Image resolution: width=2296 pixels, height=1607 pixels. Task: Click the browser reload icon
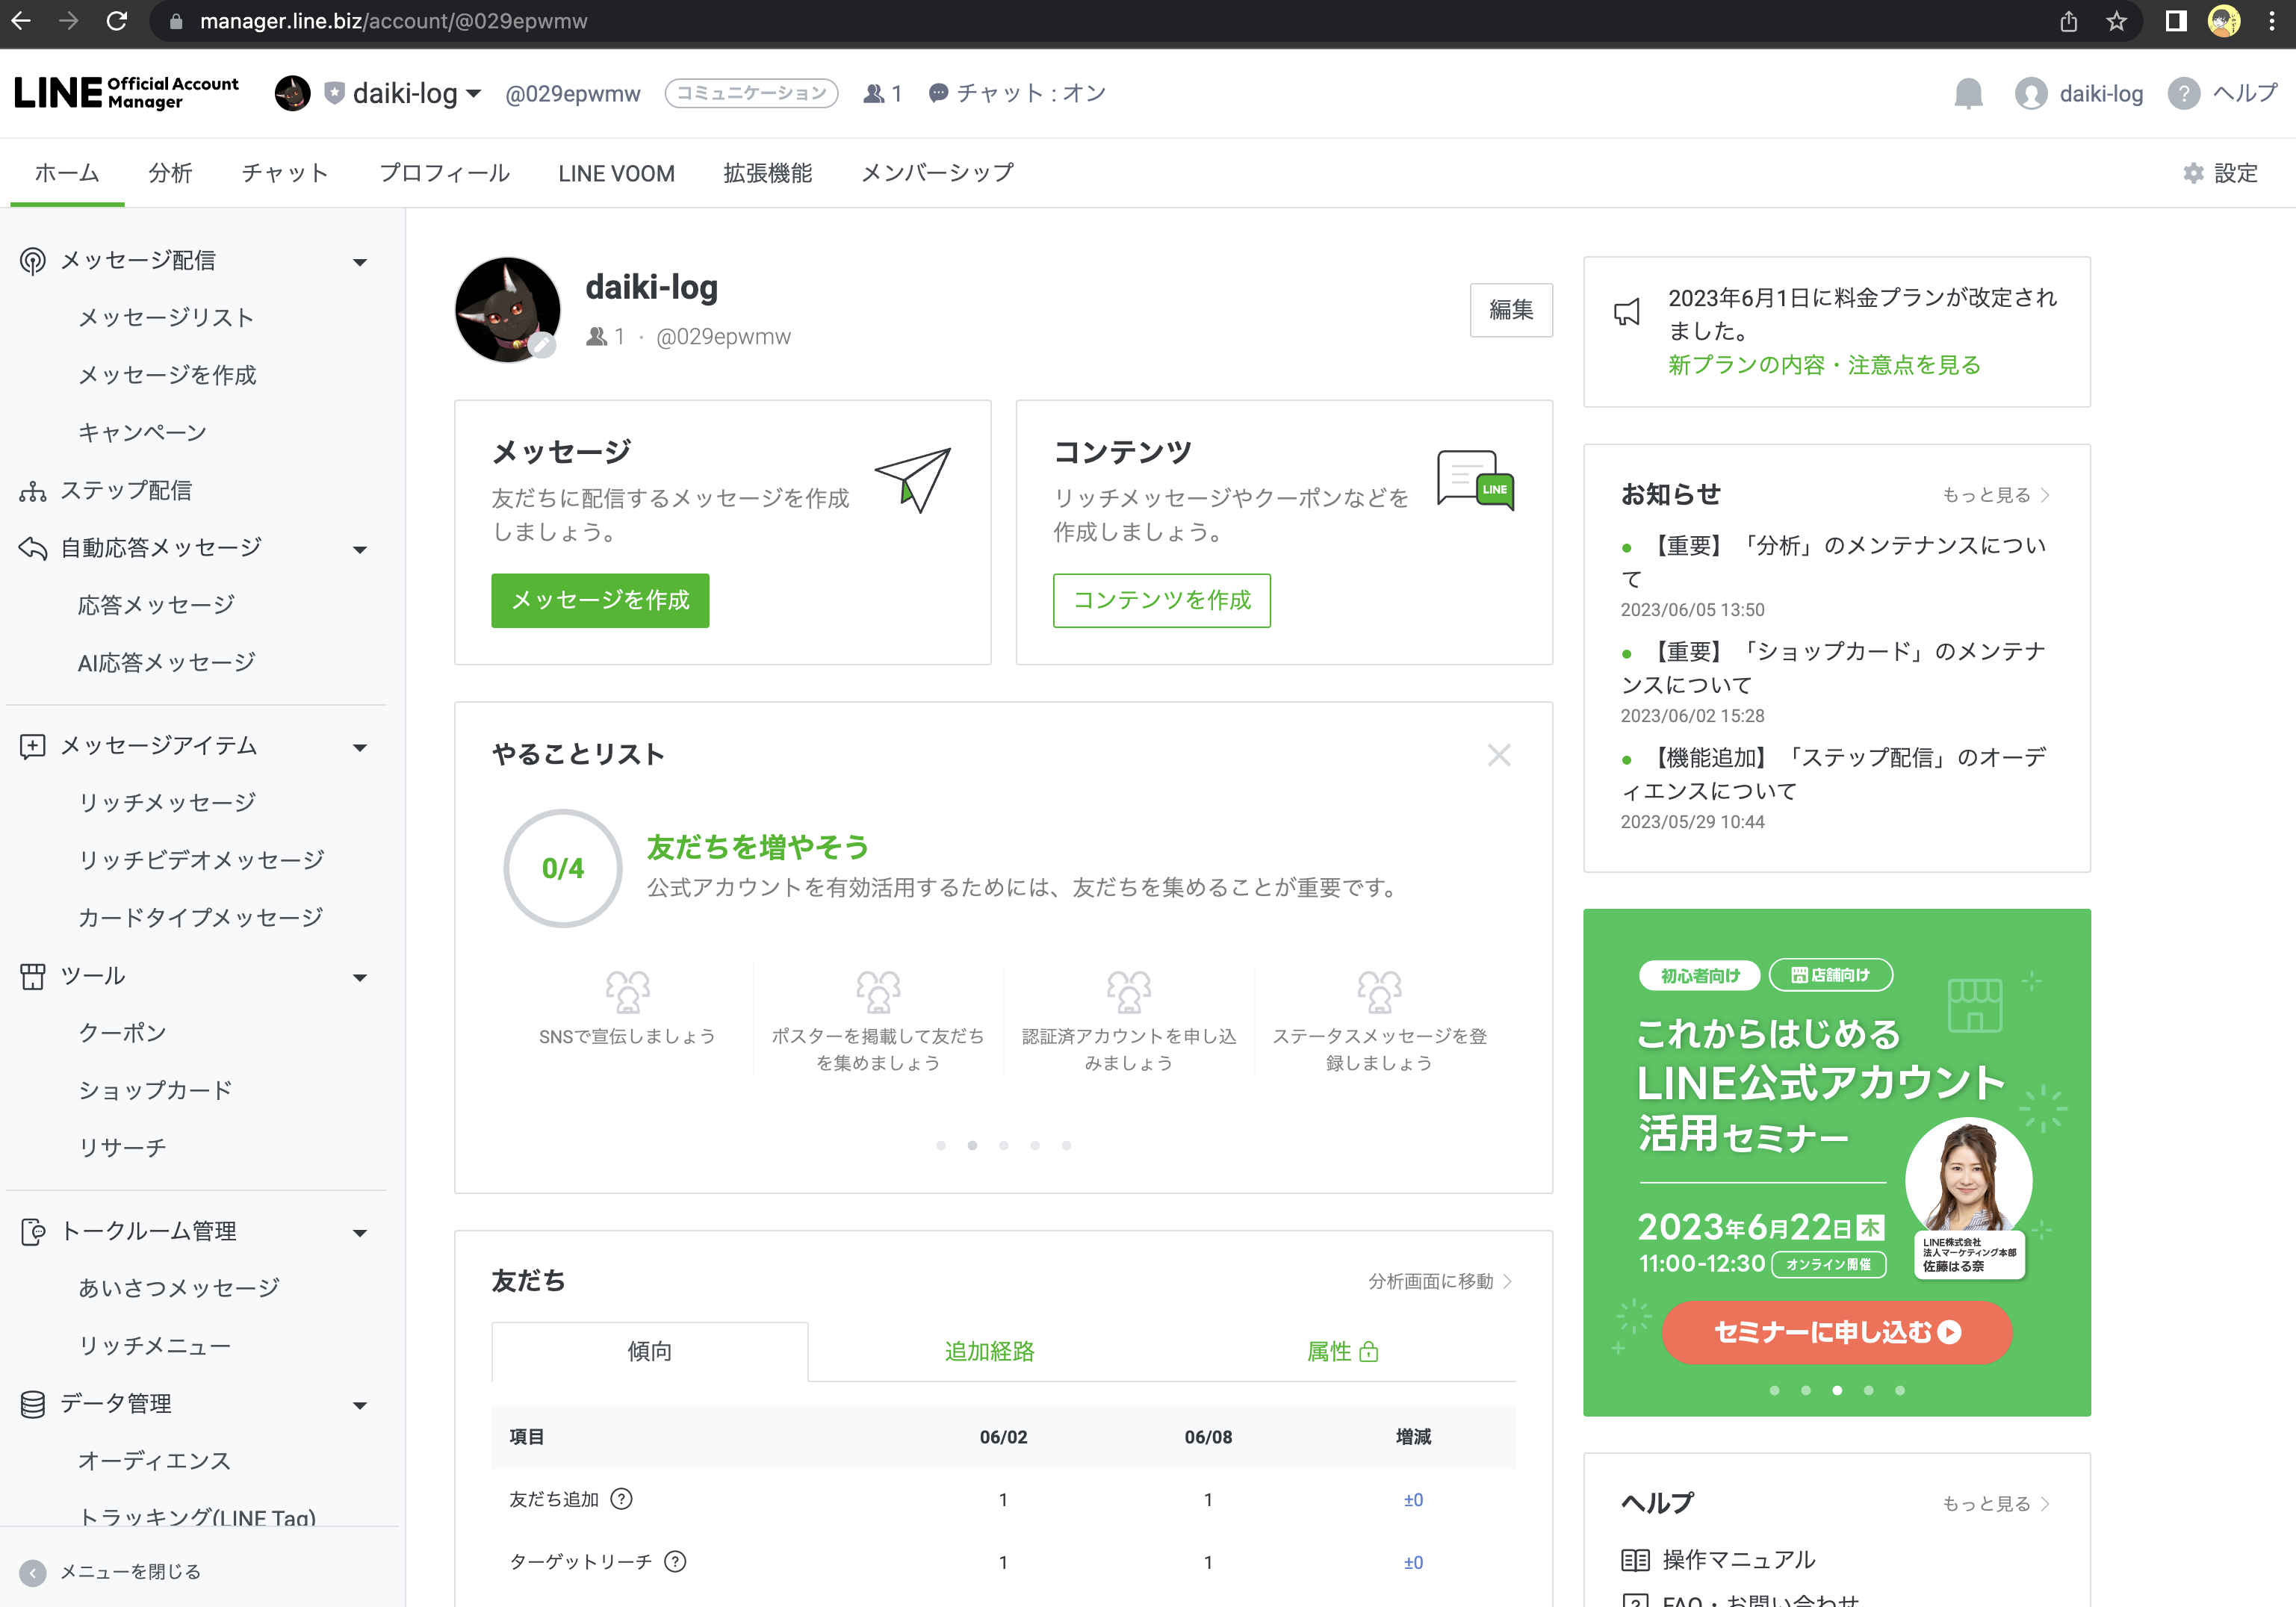tap(117, 21)
